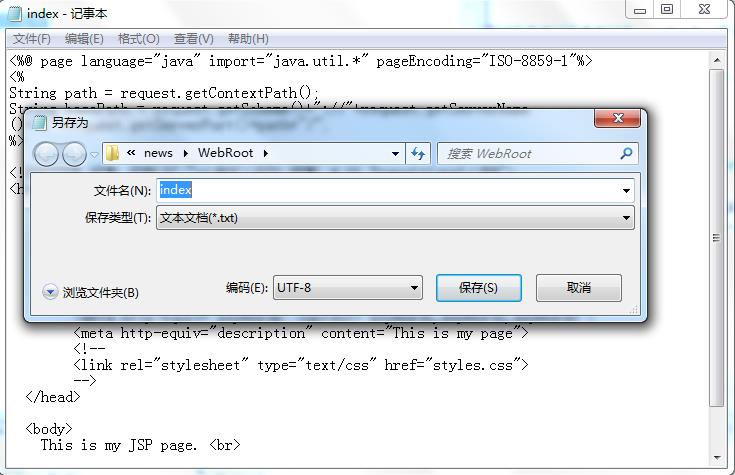Open the Help (帮助) menu
The image size is (735, 475).
tap(248, 39)
